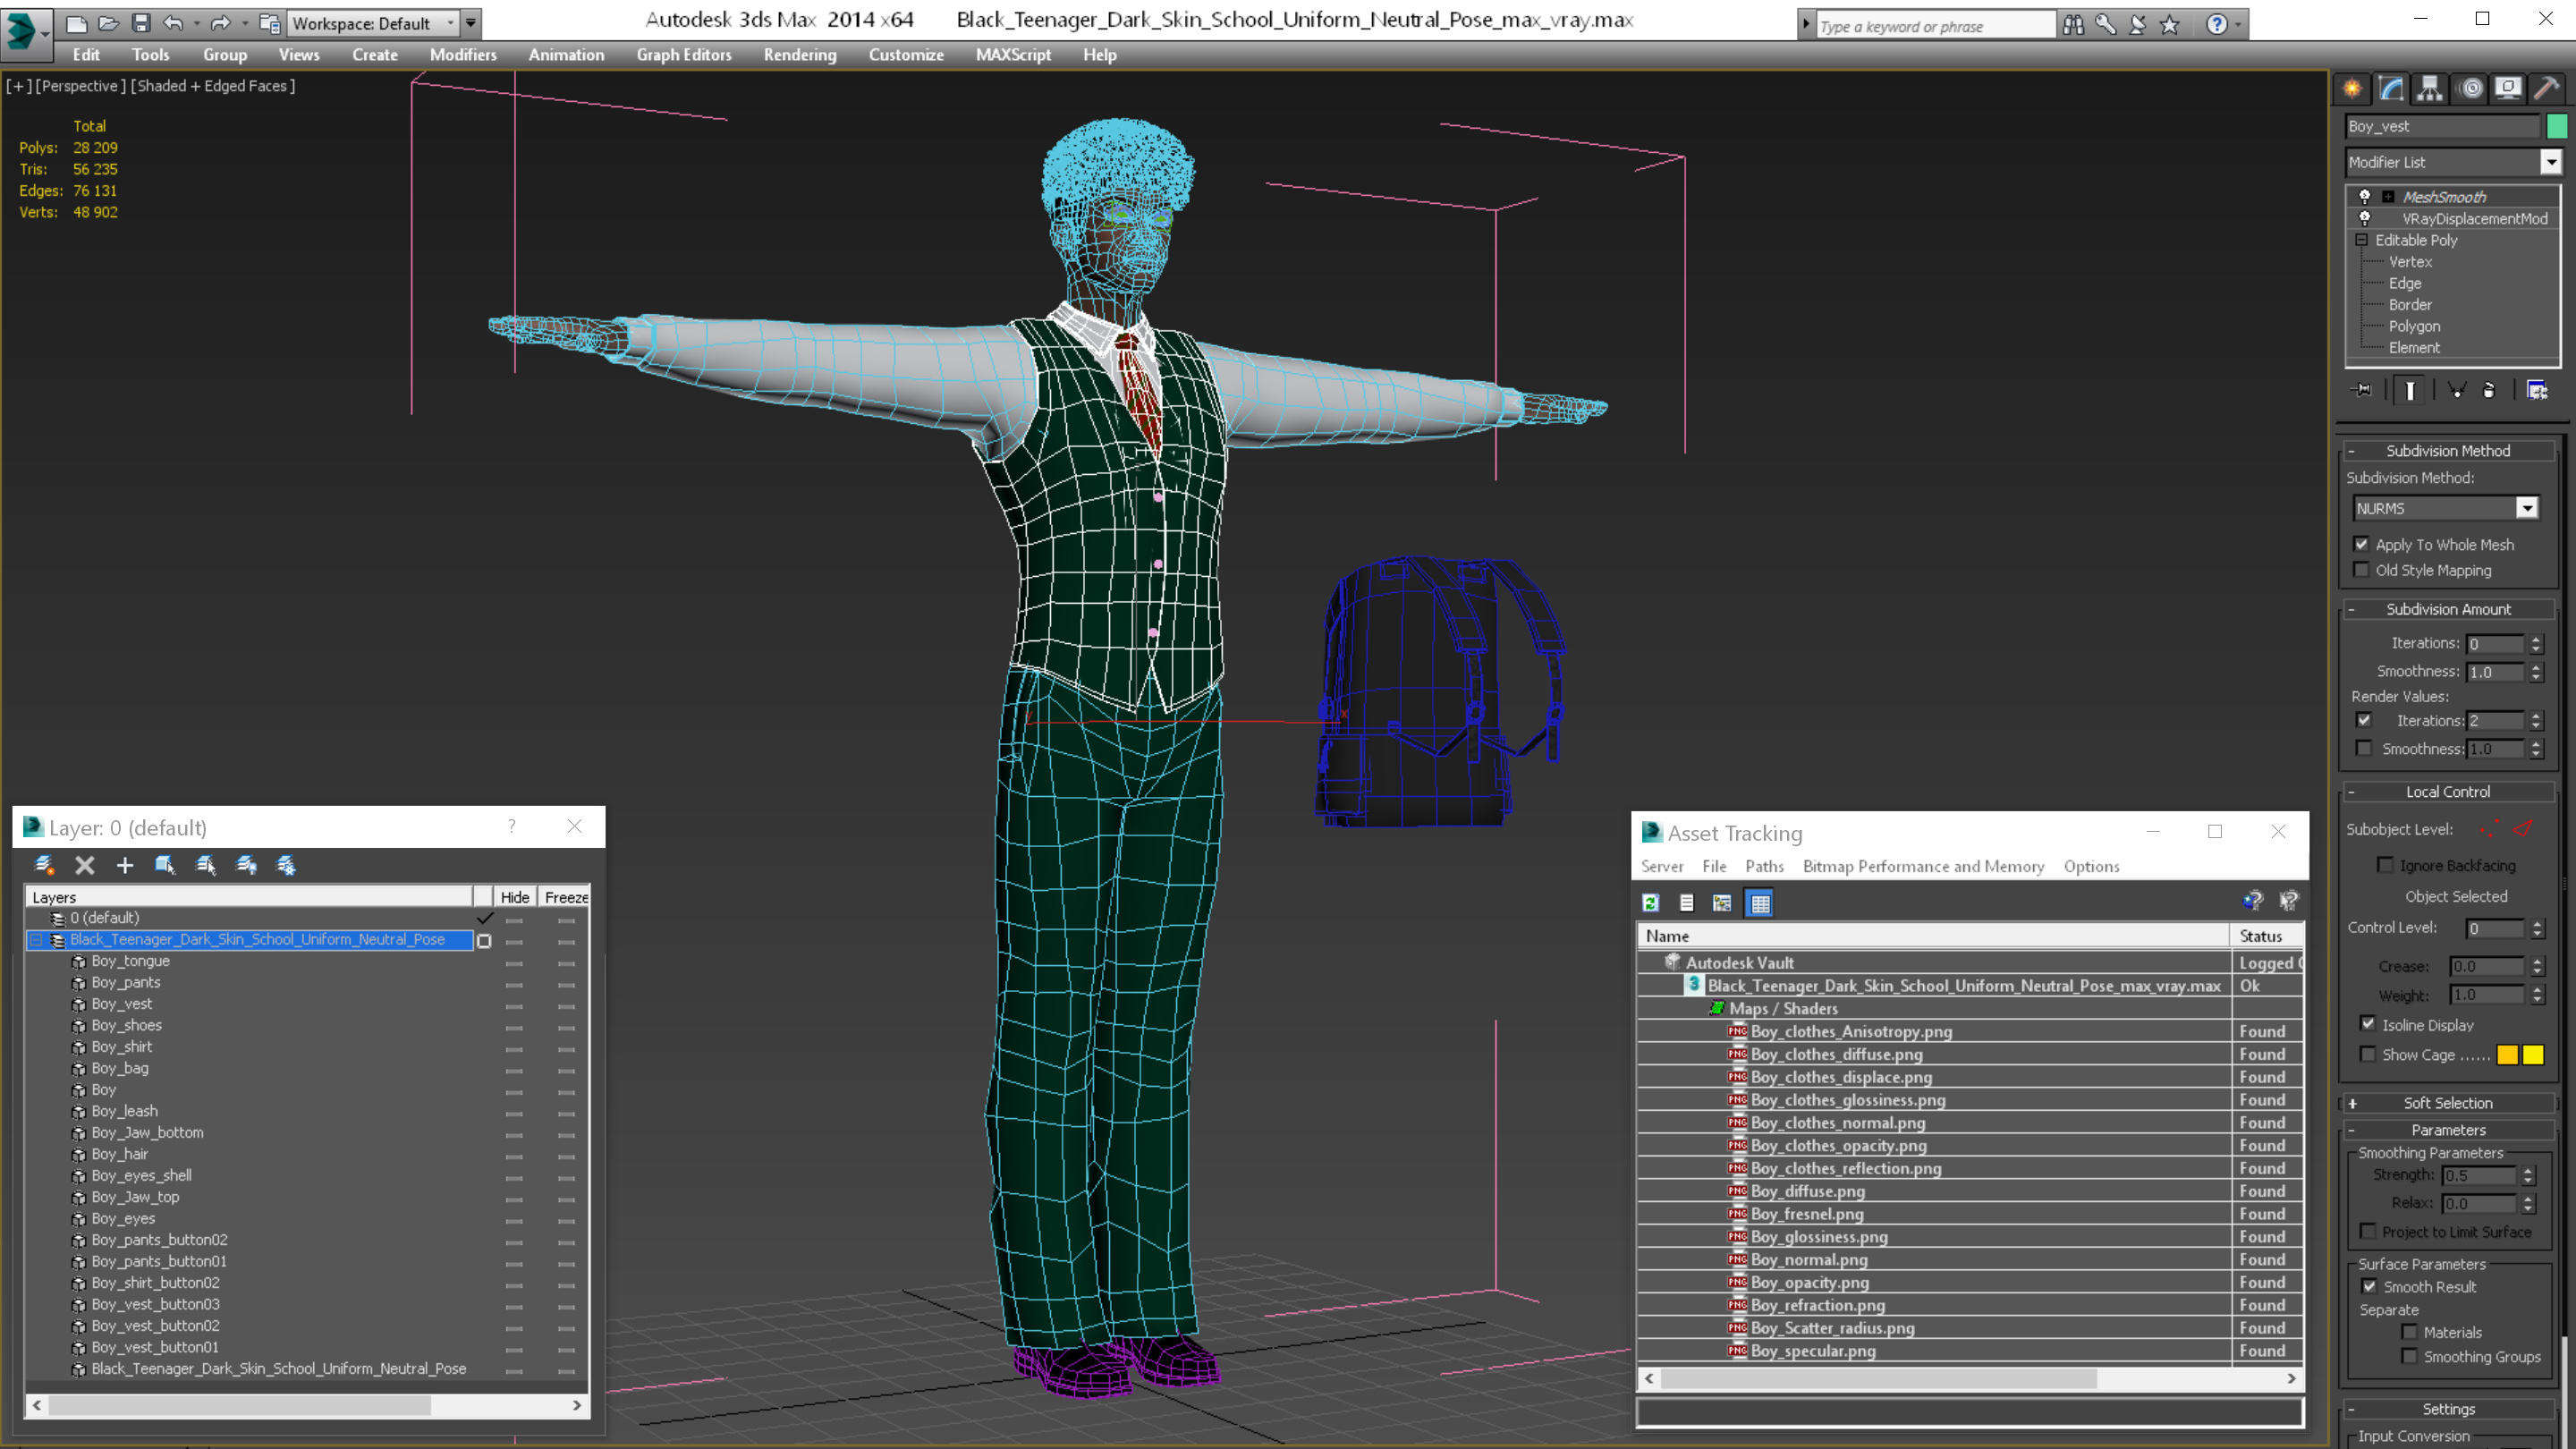
Task: Click the Perspective viewport label
Action: pyautogui.click(x=80, y=86)
